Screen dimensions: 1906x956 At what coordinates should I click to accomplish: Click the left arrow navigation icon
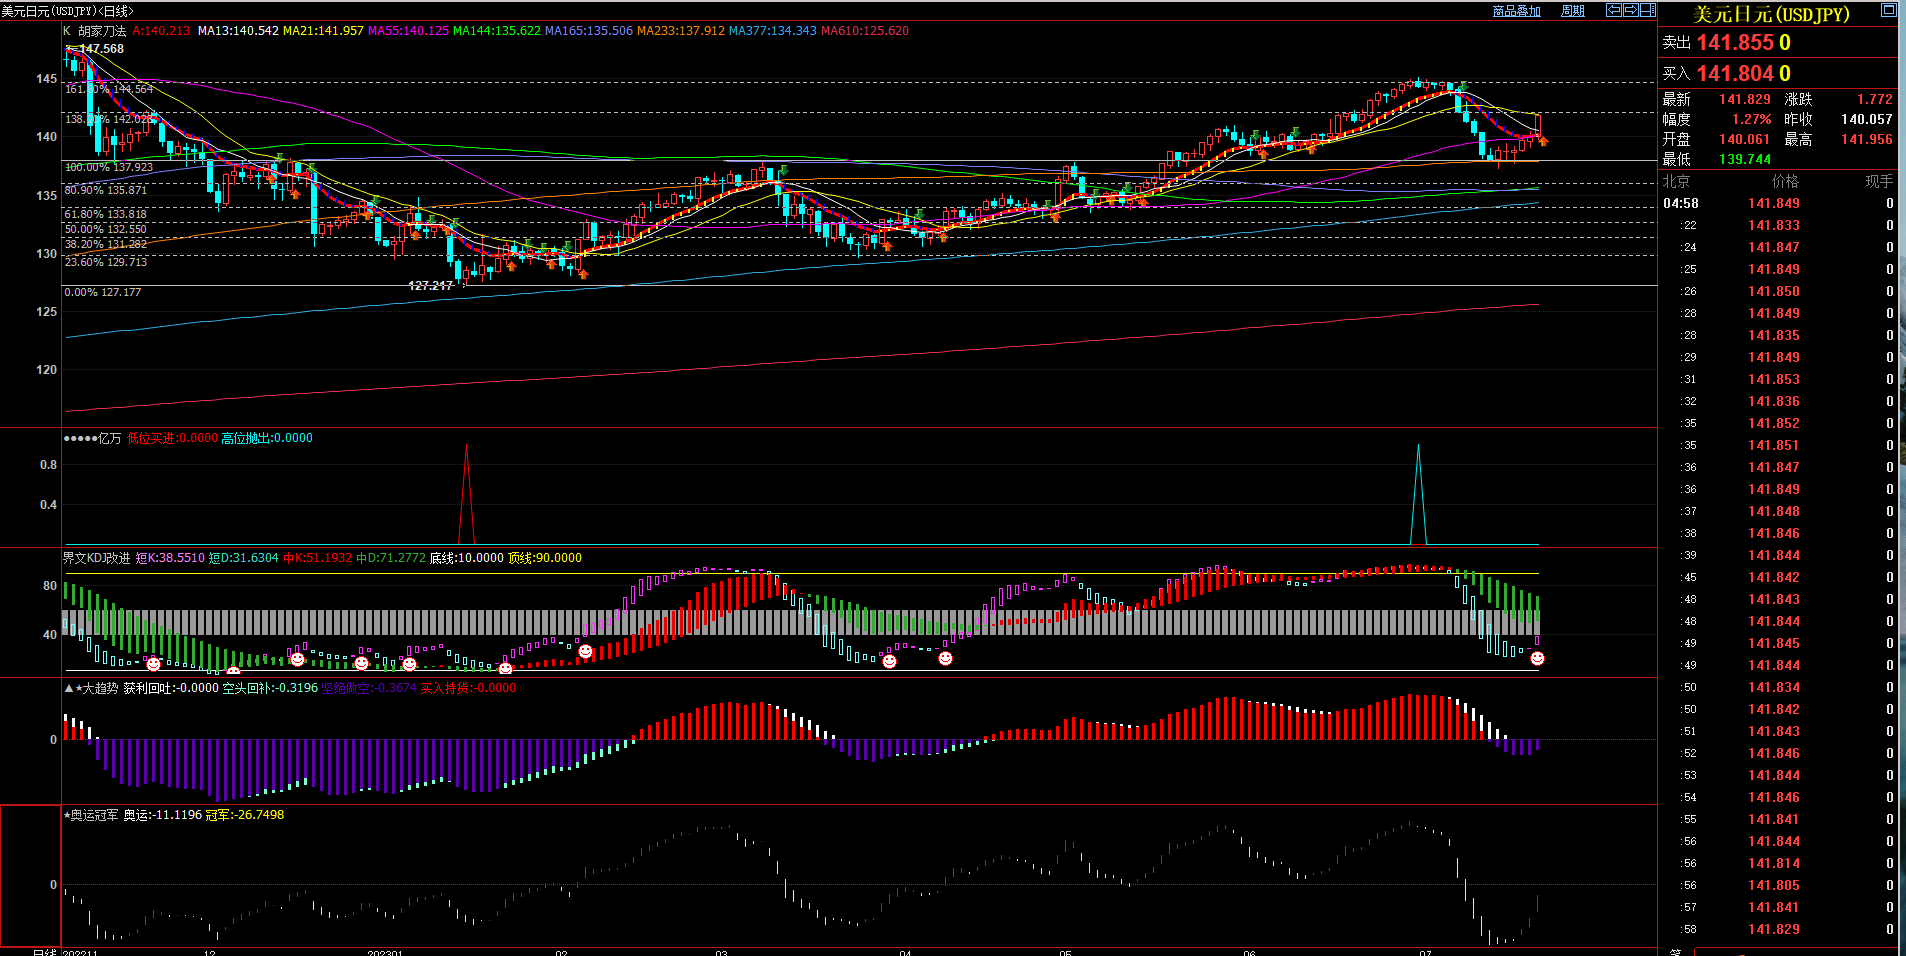(x=1614, y=10)
